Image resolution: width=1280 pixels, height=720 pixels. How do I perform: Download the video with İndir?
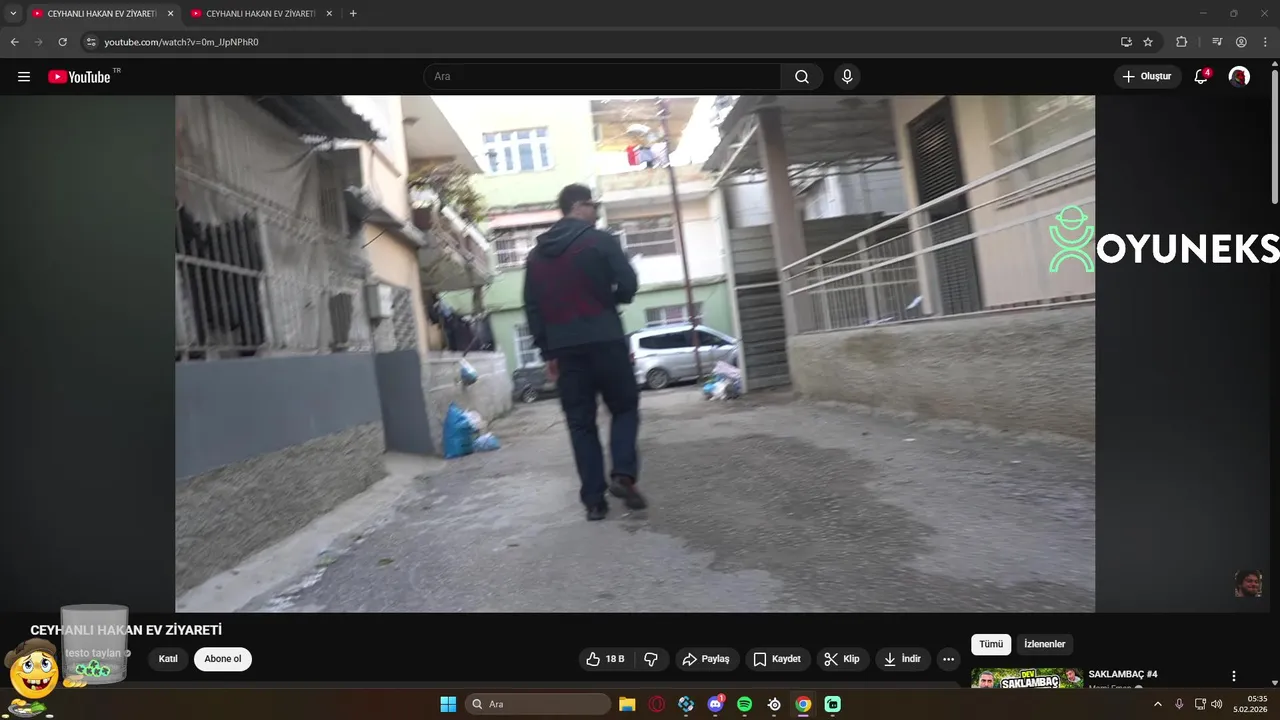pyautogui.click(x=903, y=659)
